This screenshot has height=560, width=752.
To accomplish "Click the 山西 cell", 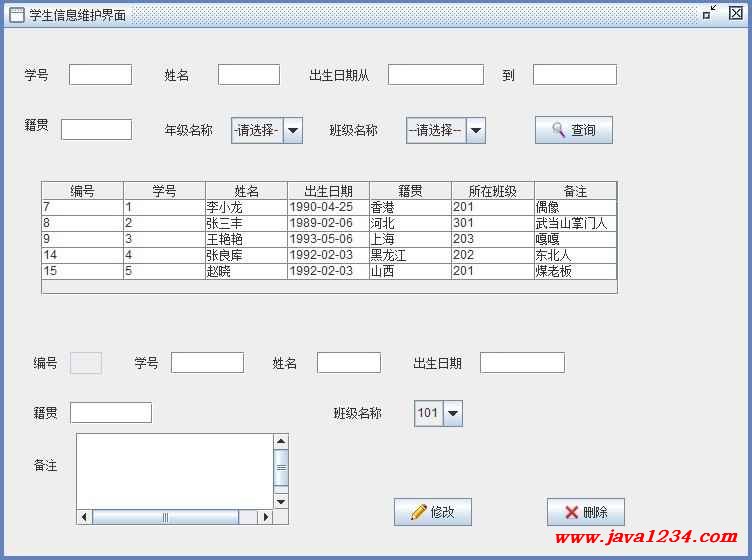I will tap(411, 271).
